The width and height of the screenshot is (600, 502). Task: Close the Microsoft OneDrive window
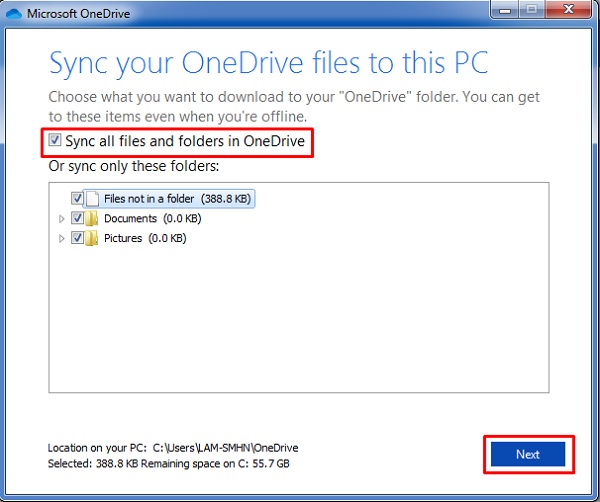coord(569,9)
